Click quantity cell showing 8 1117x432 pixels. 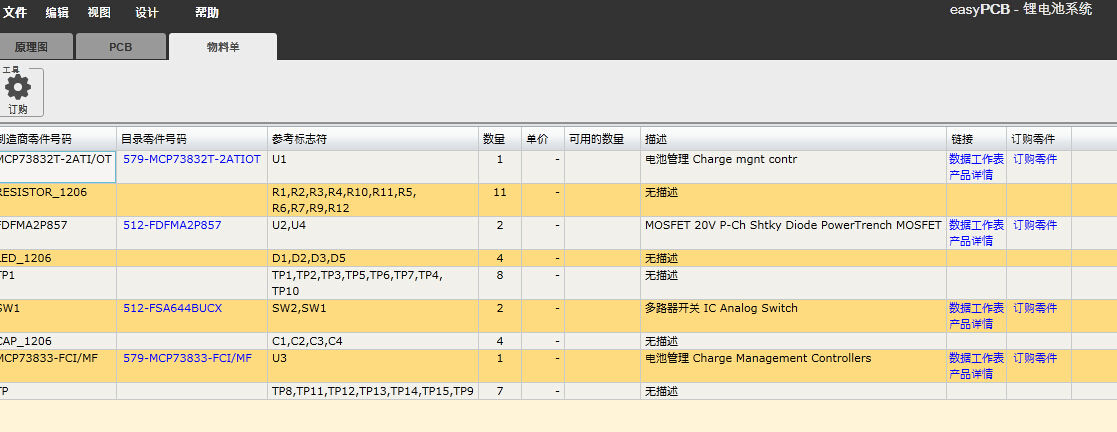tap(499, 283)
